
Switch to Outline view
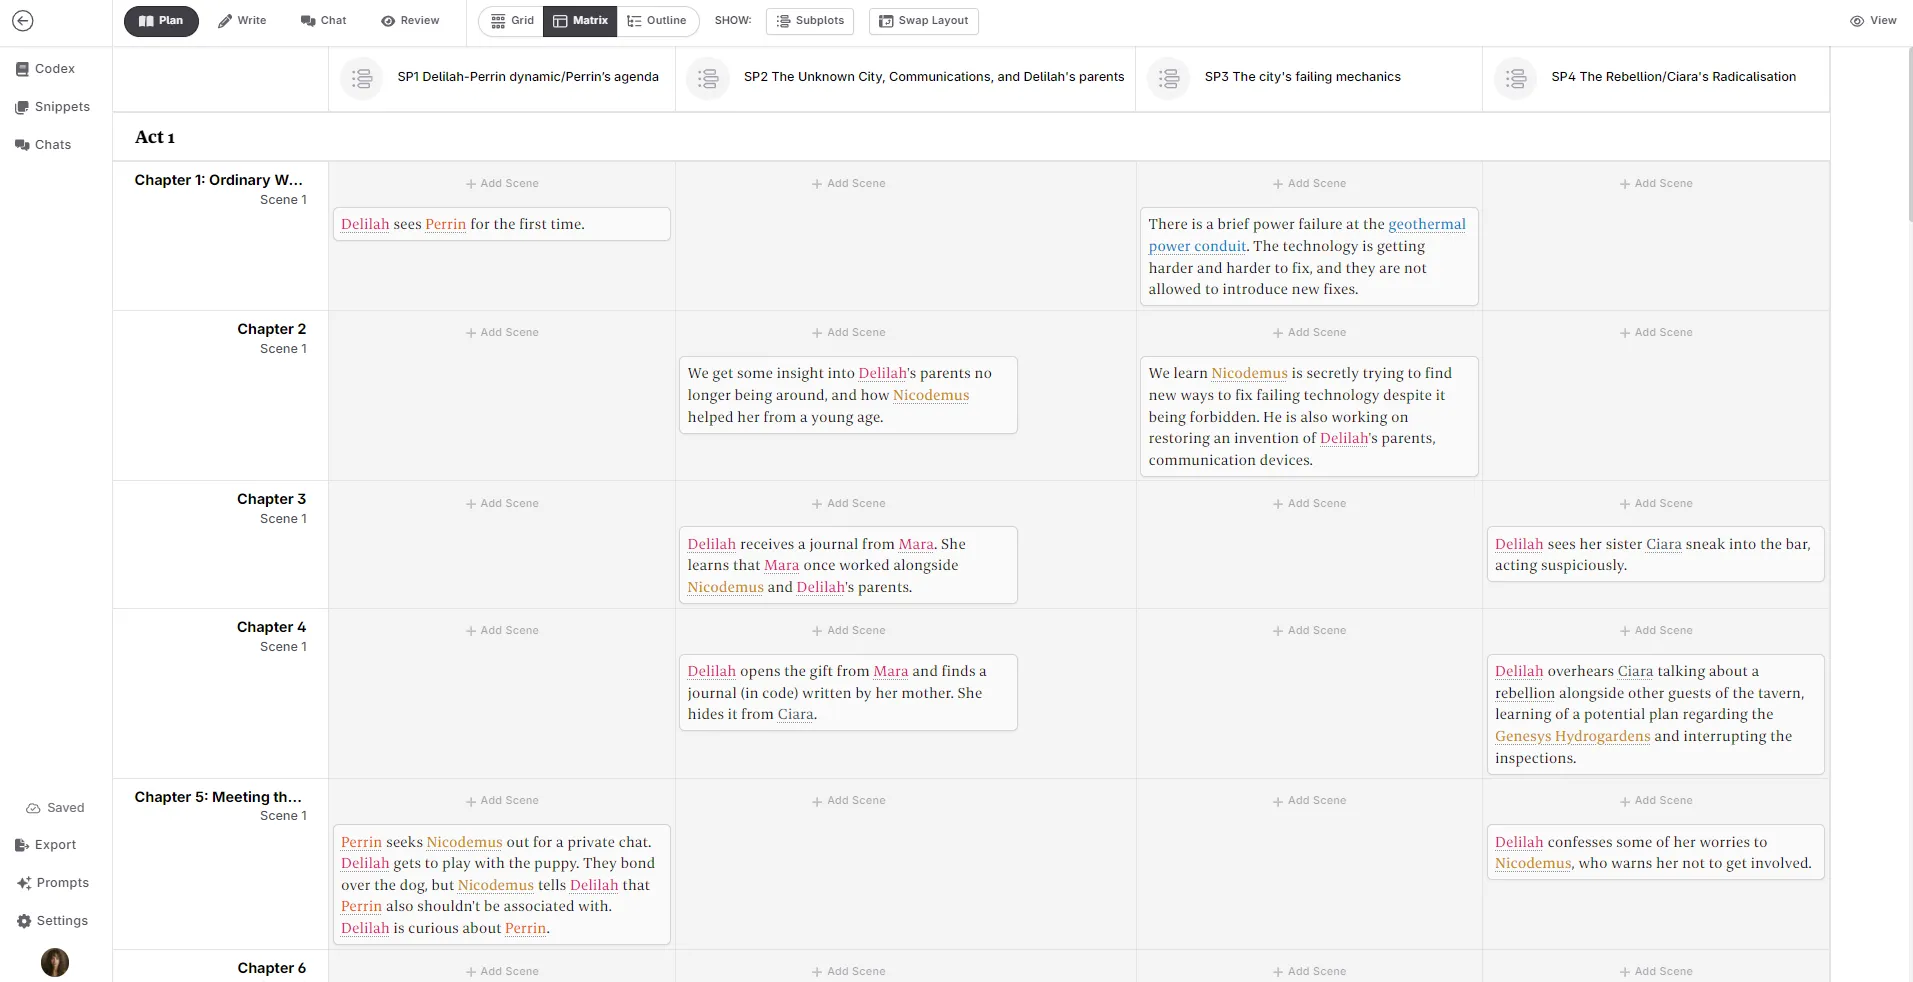[x=657, y=21]
